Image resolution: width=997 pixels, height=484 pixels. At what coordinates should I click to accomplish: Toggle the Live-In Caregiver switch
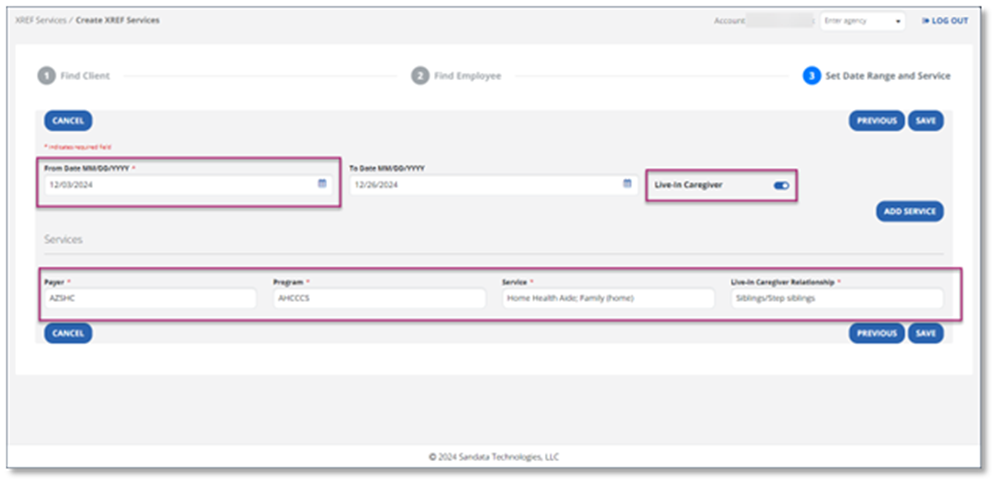[781, 185]
